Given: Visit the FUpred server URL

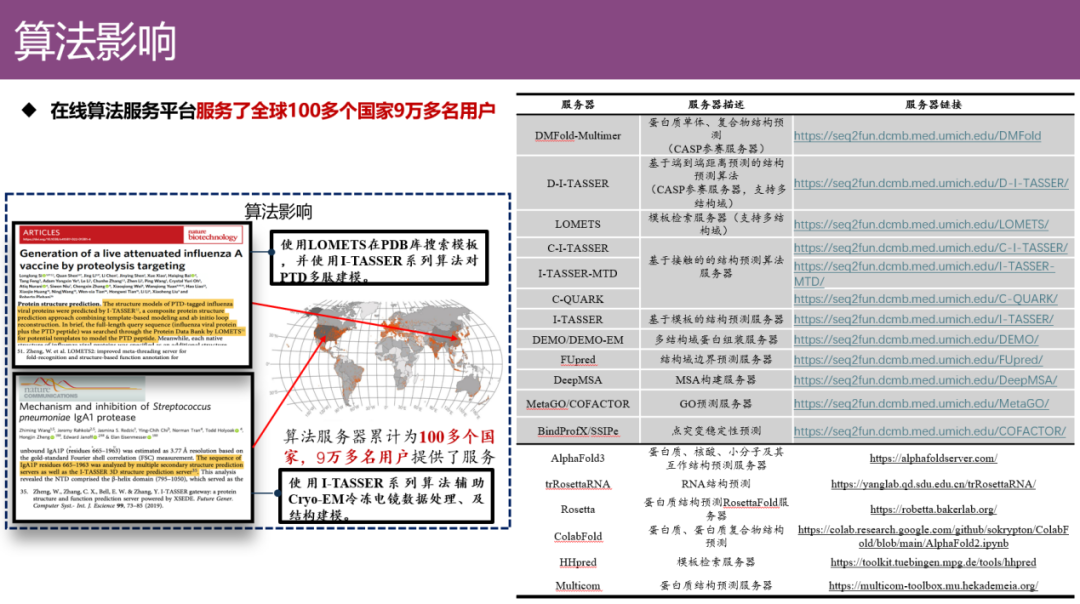Looking at the screenshot, I should [918, 359].
